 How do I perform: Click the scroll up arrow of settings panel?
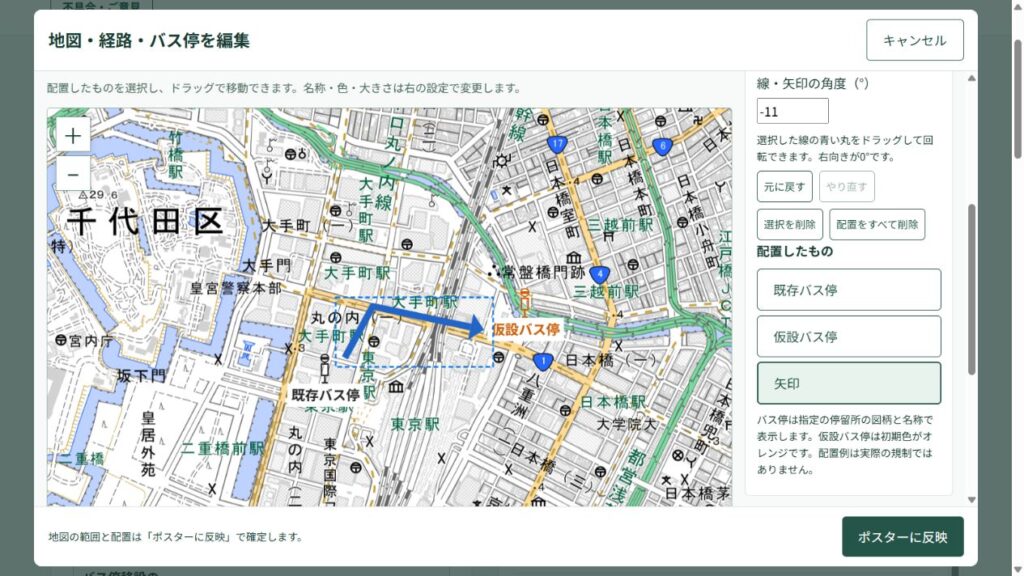971,78
